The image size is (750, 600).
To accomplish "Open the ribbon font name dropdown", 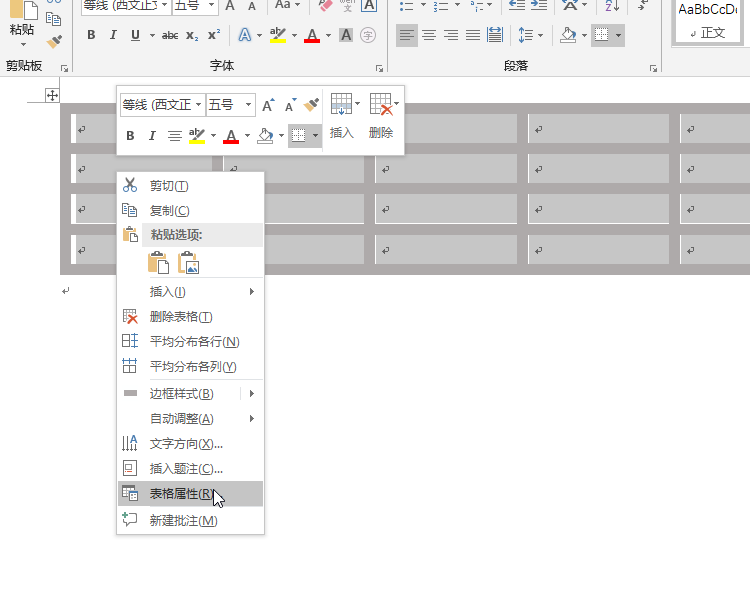I will click(165, 5).
